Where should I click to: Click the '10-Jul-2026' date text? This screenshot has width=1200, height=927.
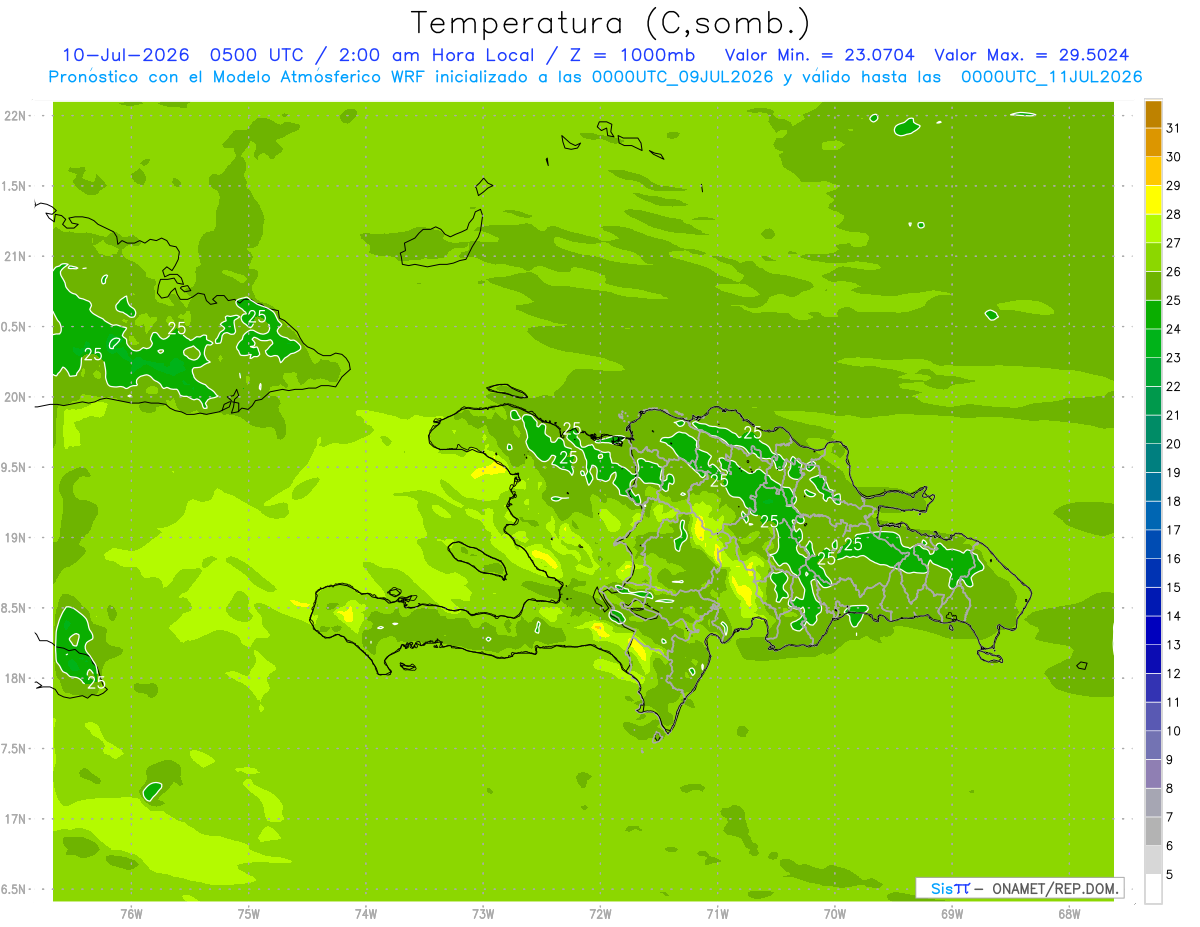tap(128, 56)
